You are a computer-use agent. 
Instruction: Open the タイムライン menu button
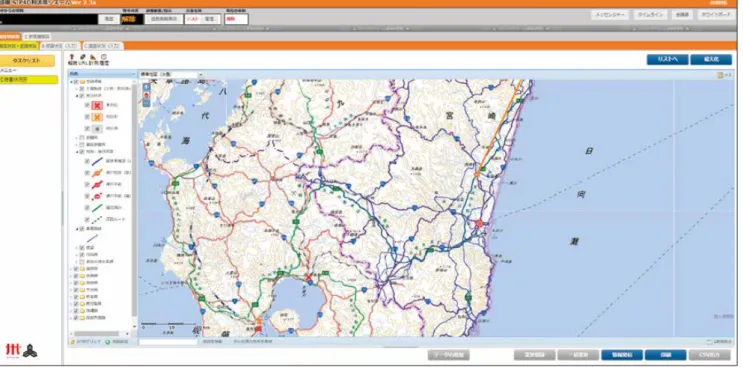click(651, 15)
